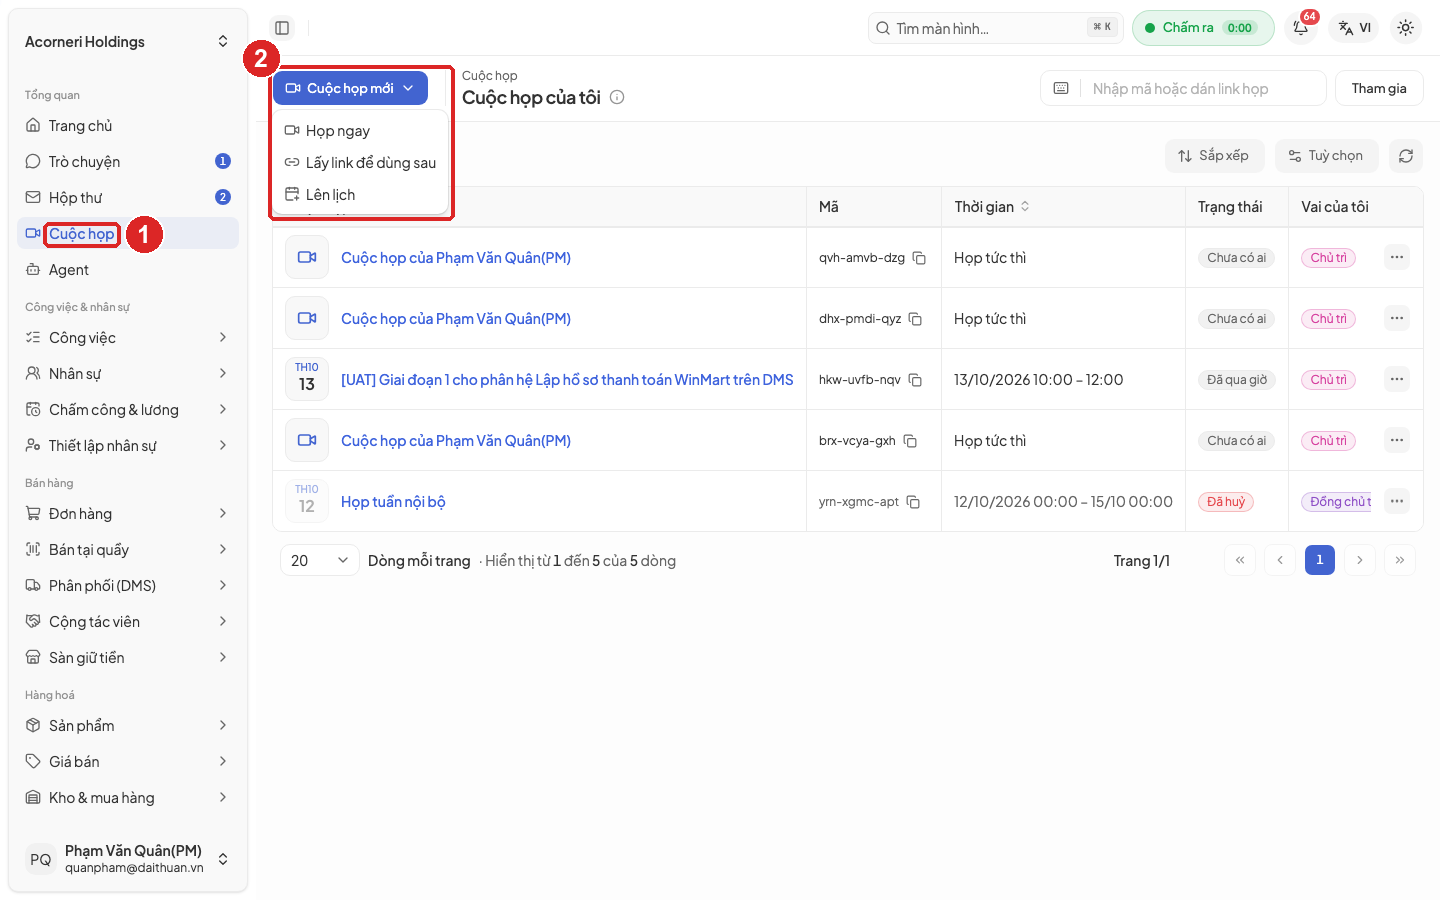
Task: Copy meeting code yrn-xgmc-apt
Action: click(x=913, y=502)
